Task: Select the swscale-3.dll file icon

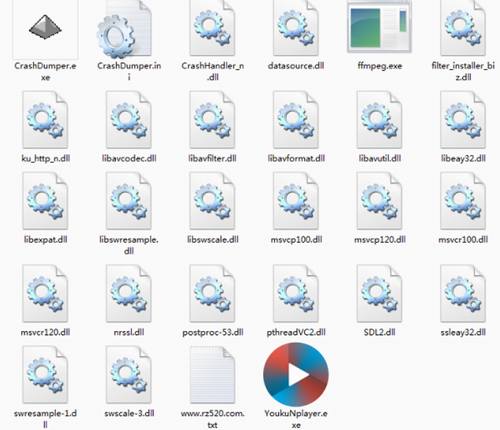Action: [129, 375]
